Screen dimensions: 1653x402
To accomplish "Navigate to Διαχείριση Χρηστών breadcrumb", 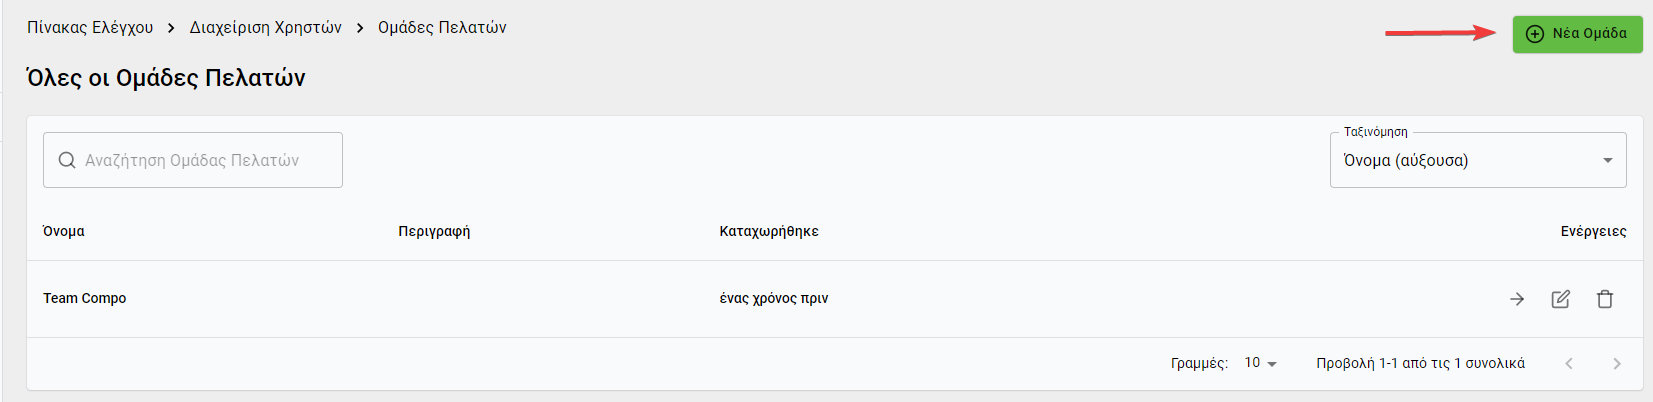I will pos(266,28).
